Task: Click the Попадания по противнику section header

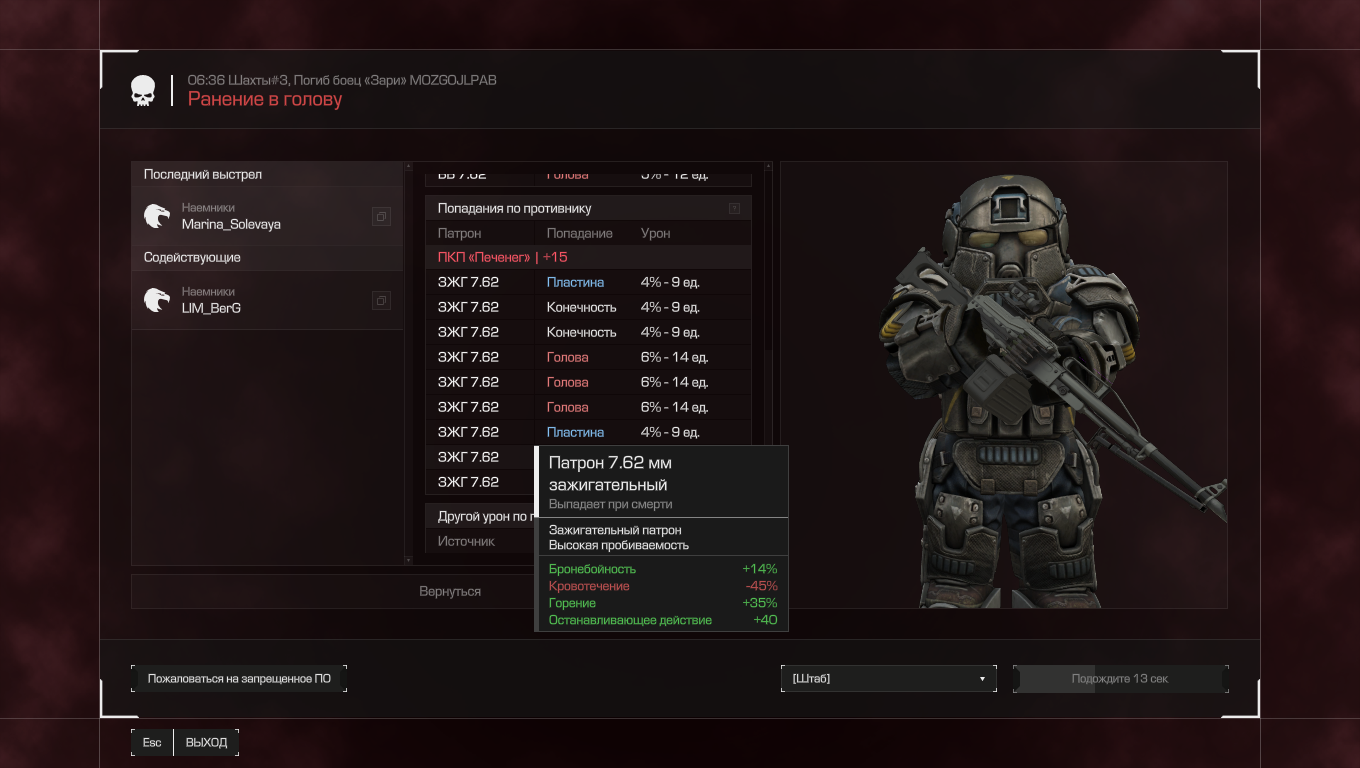Action: pos(588,208)
